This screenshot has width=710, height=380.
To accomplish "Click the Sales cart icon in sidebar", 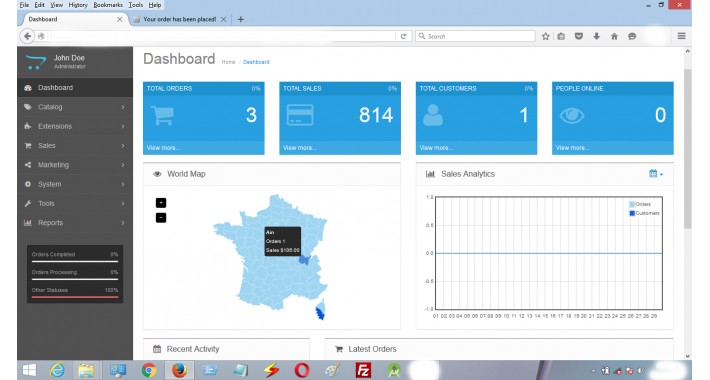I will coord(28,145).
